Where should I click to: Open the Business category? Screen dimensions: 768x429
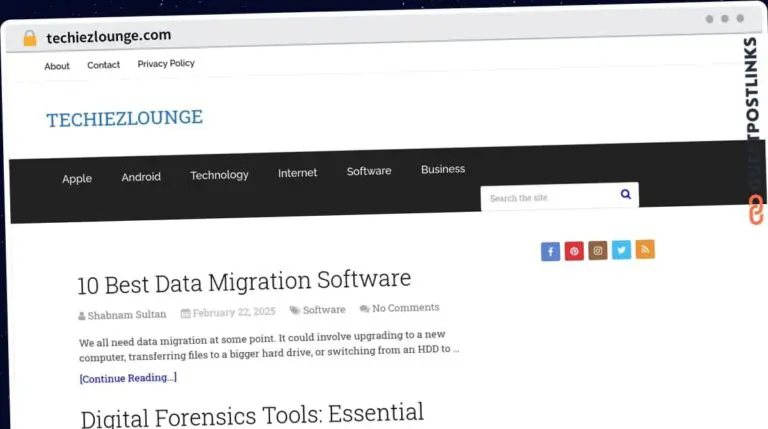pyautogui.click(x=443, y=169)
